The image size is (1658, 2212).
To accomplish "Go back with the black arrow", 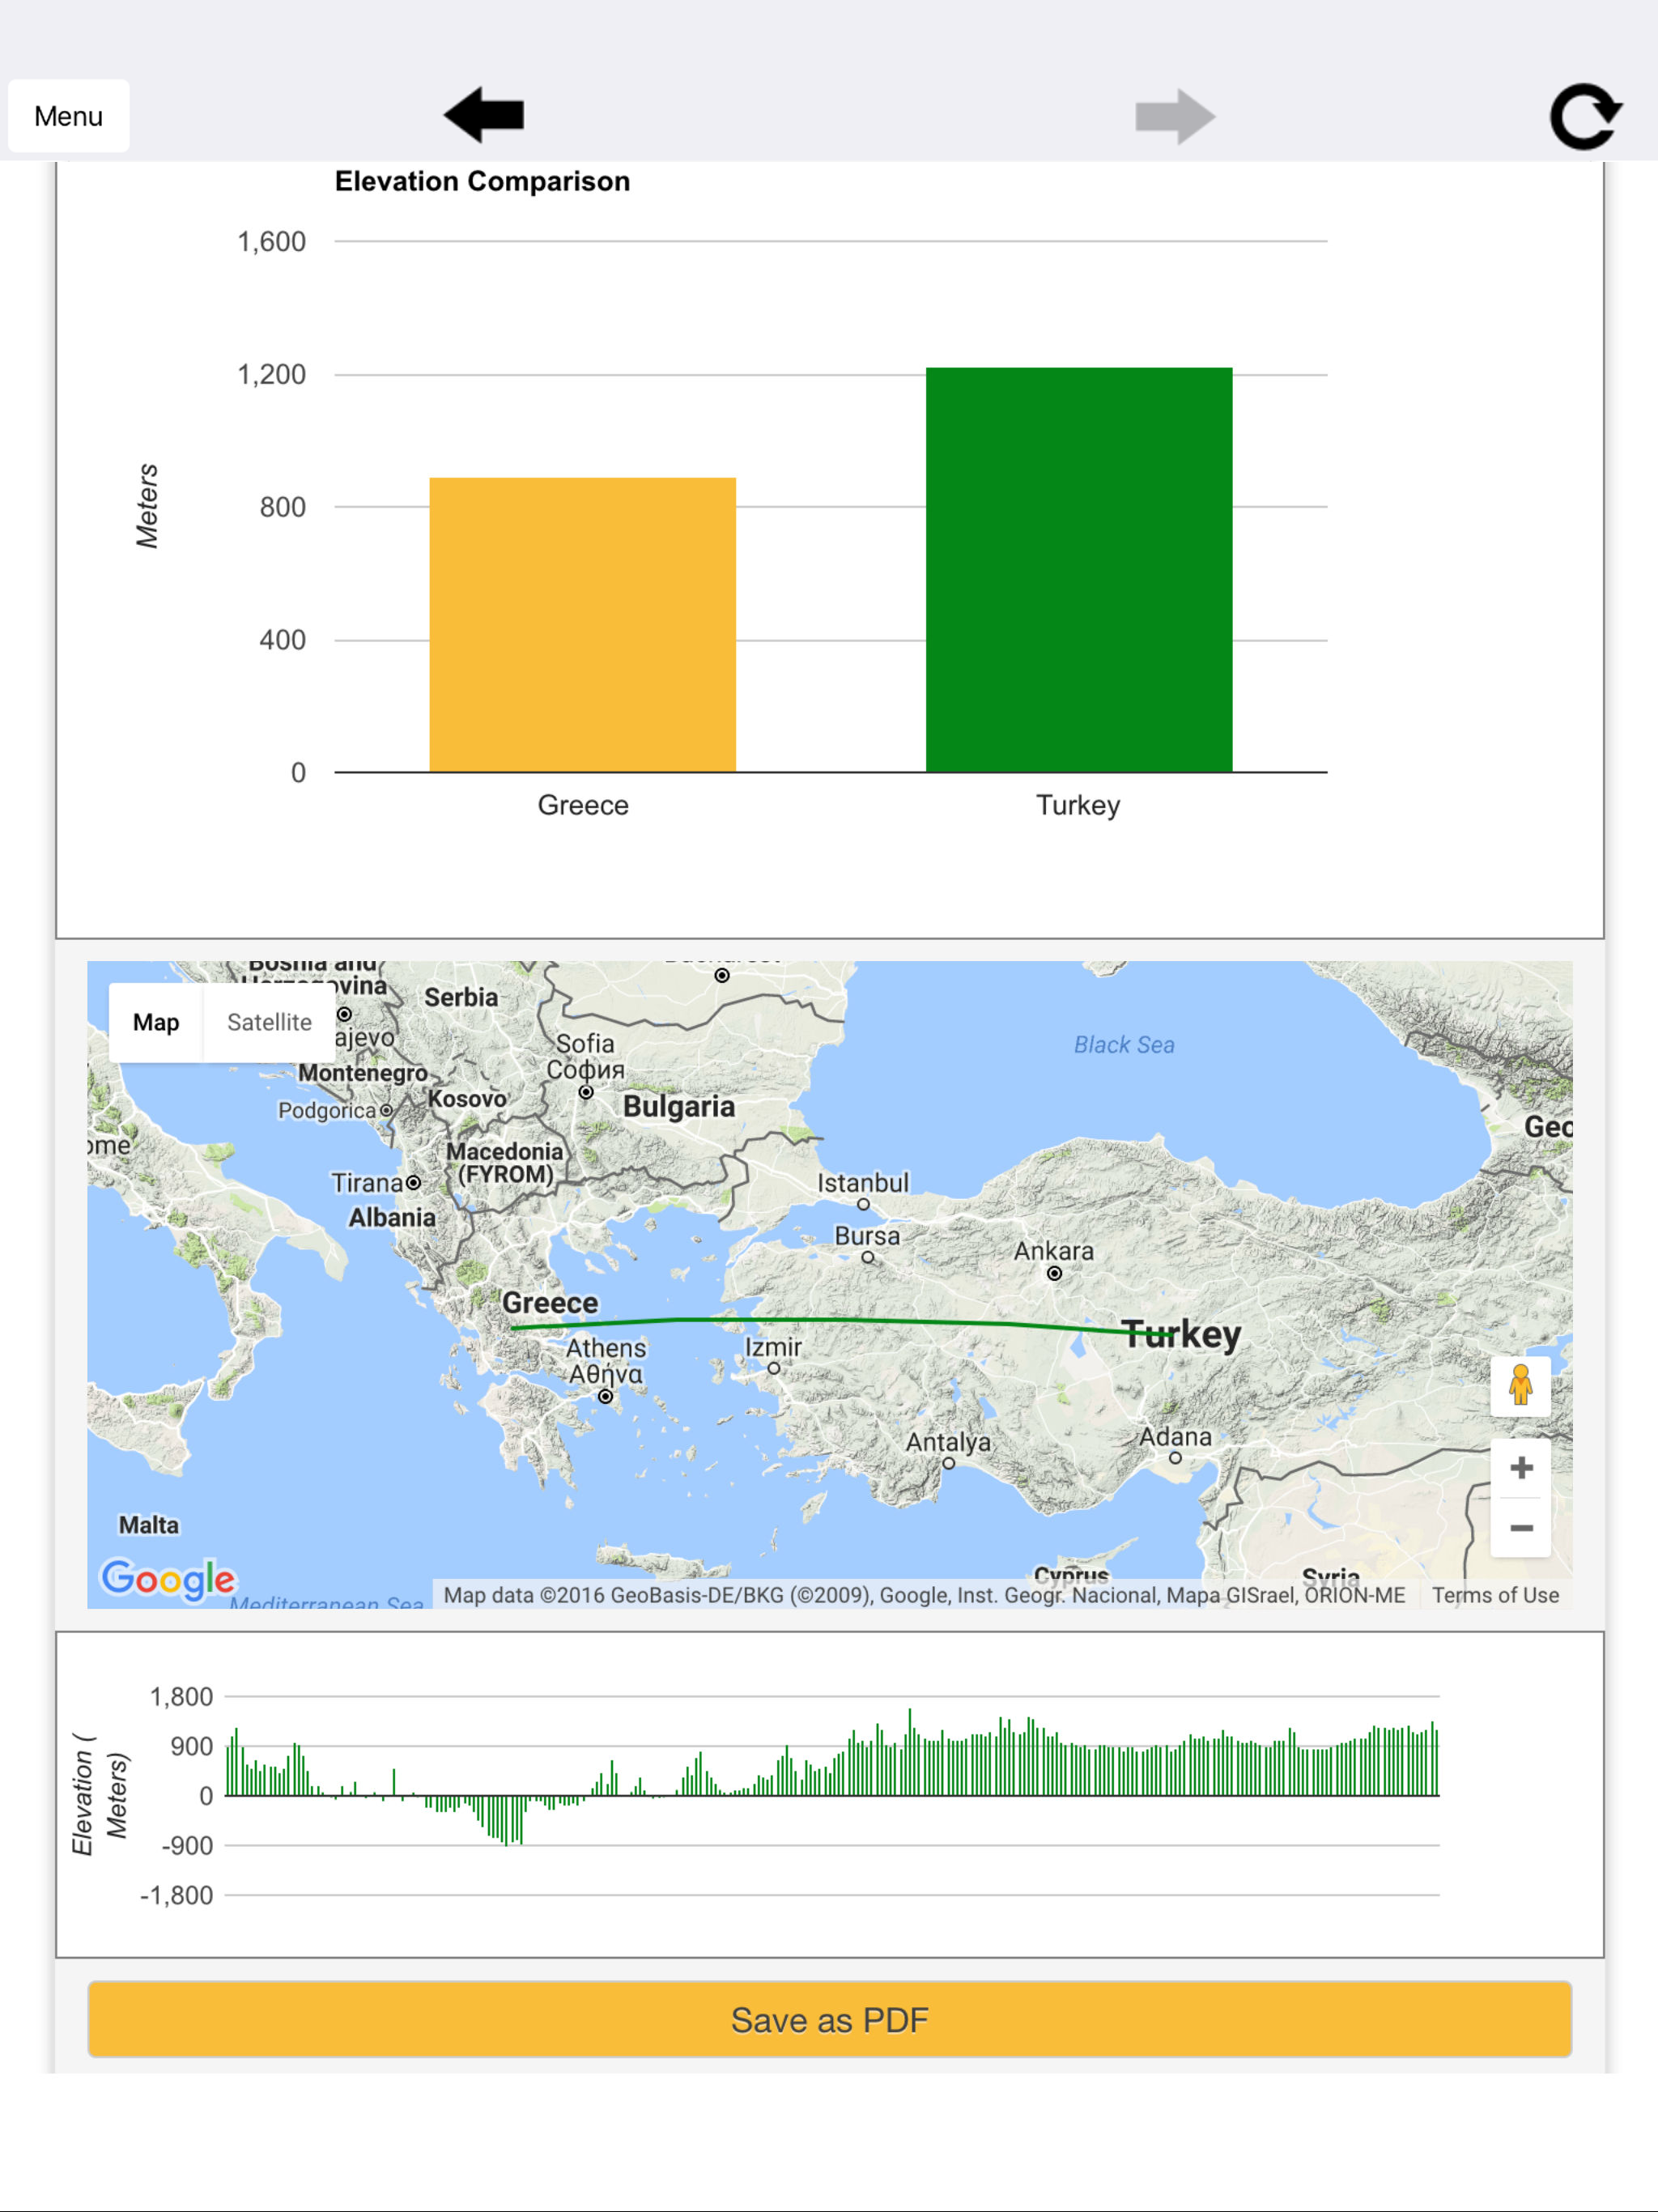I will (484, 115).
